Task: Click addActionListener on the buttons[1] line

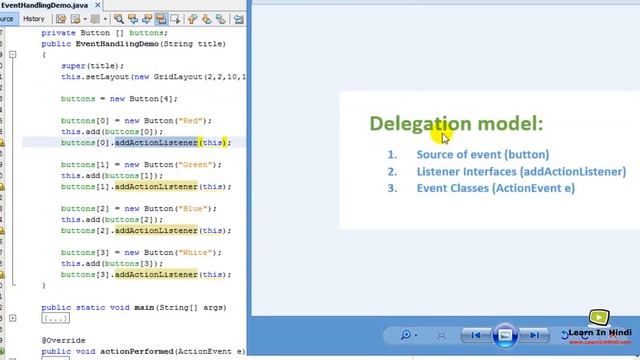Action: pos(156,187)
